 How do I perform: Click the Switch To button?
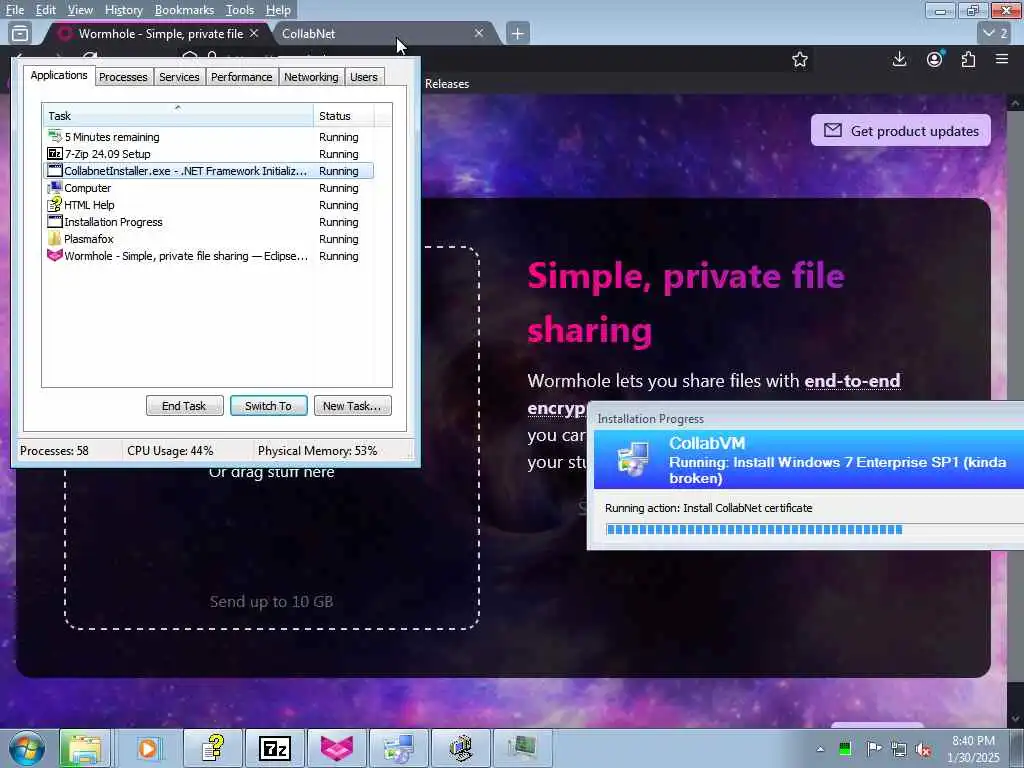268,406
